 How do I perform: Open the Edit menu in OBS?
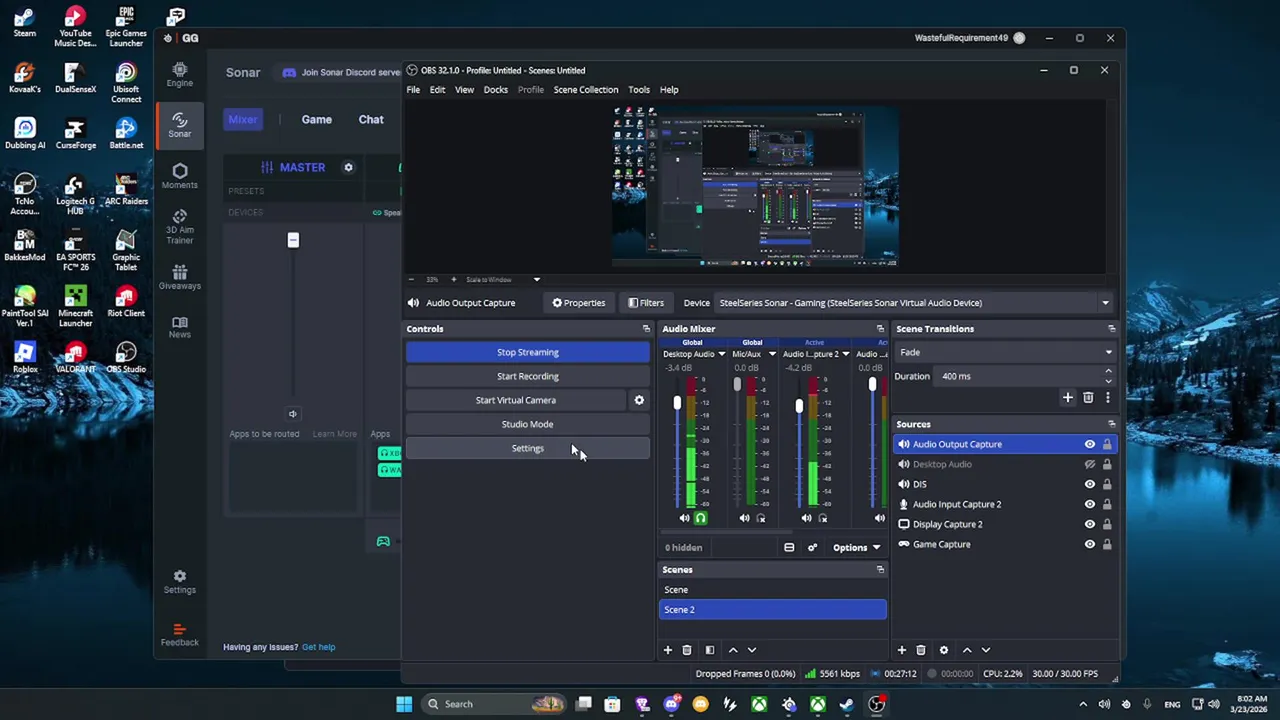click(x=437, y=90)
